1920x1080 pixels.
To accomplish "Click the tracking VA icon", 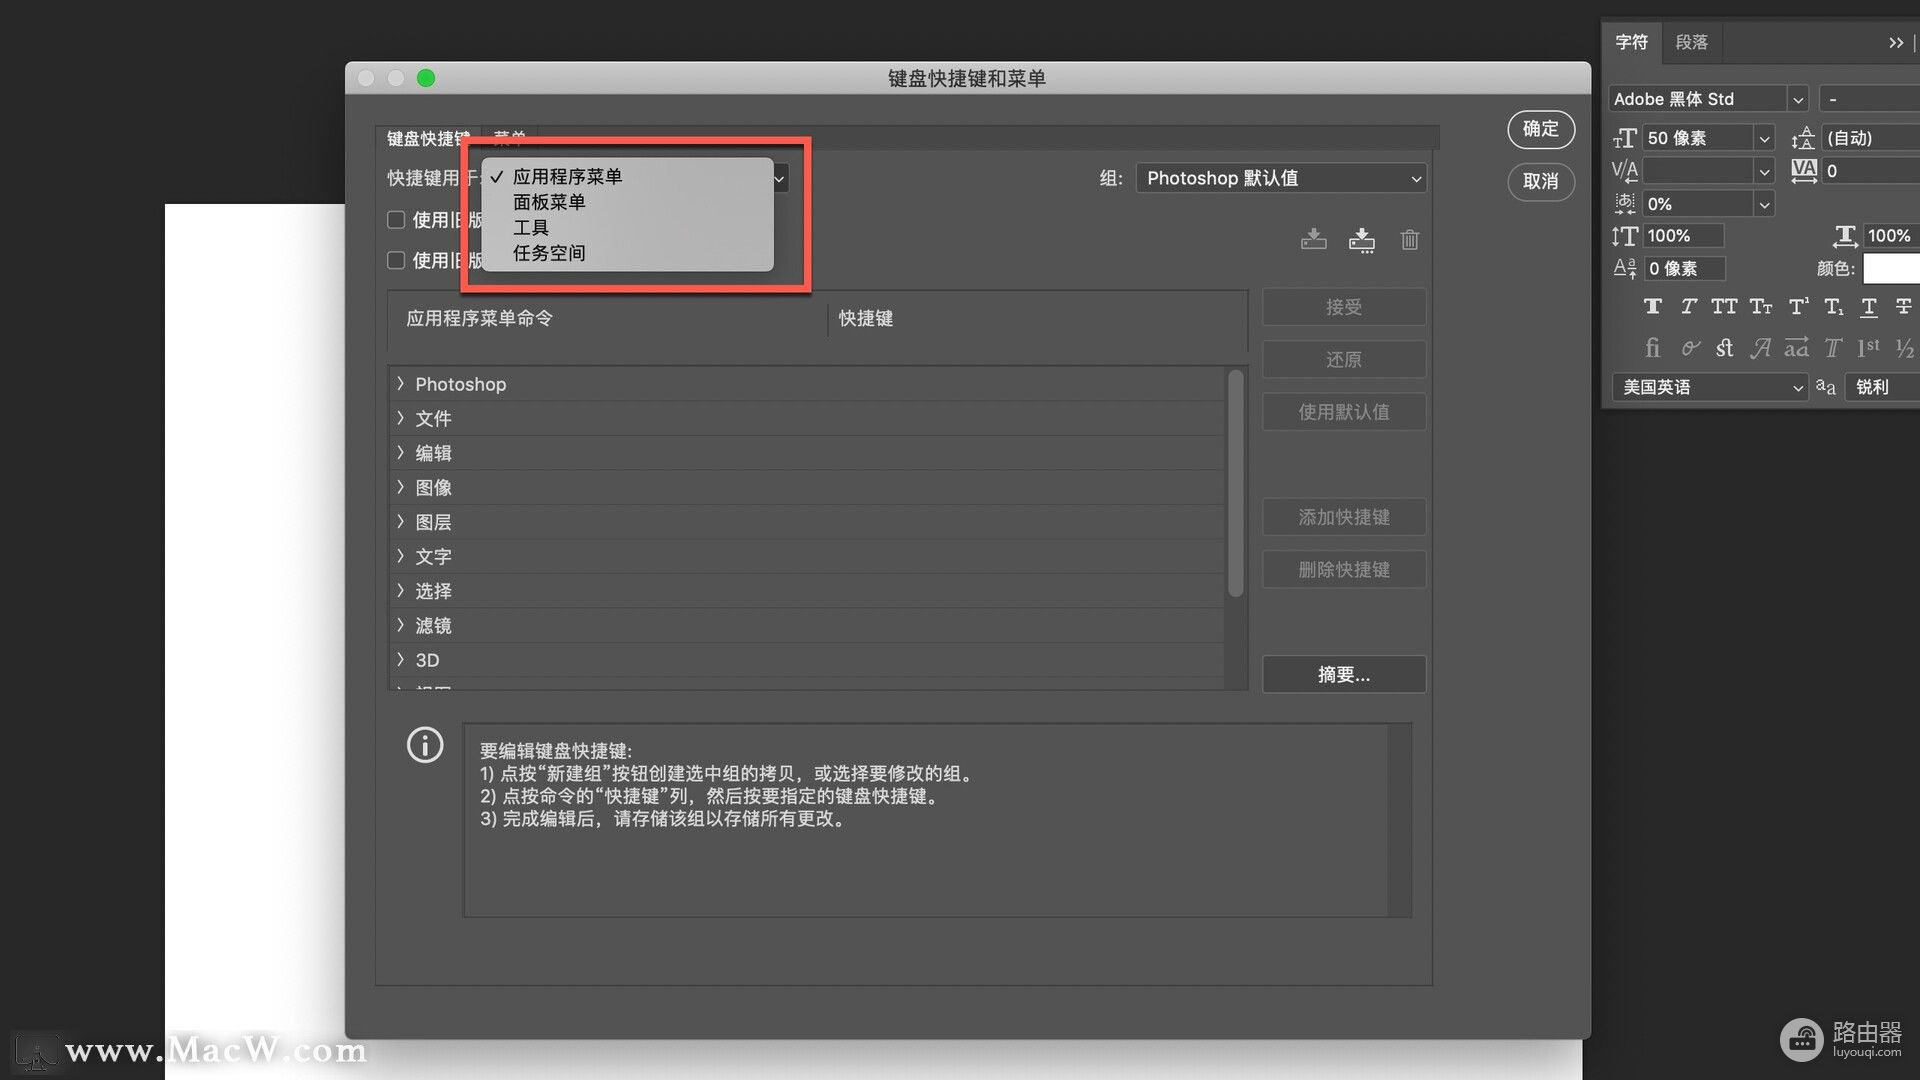I will coord(1804,171).
